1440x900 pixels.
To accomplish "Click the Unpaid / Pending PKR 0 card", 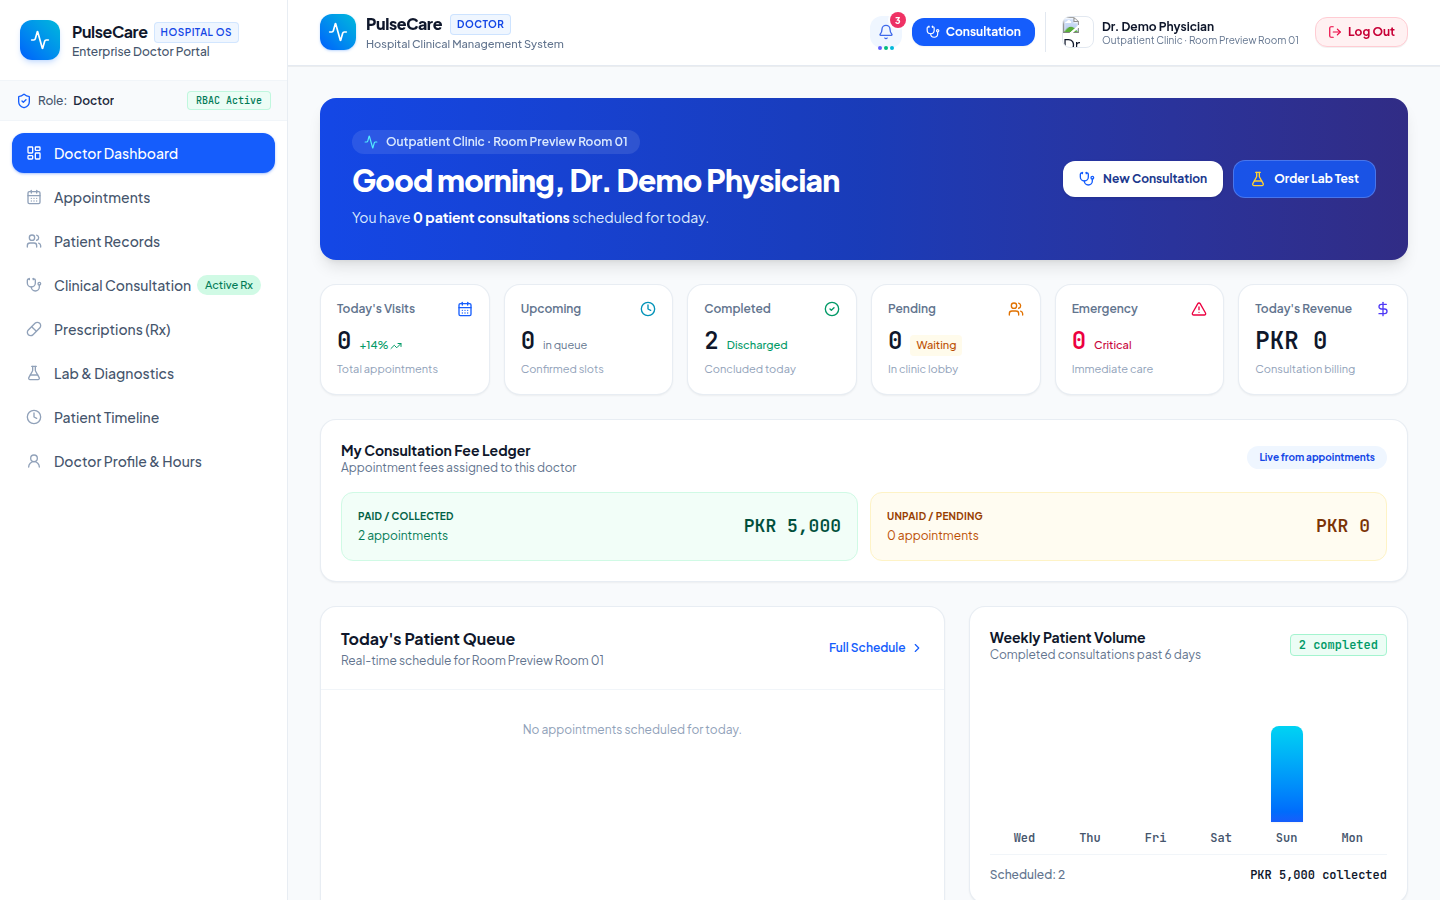I will coord(1128,526).
